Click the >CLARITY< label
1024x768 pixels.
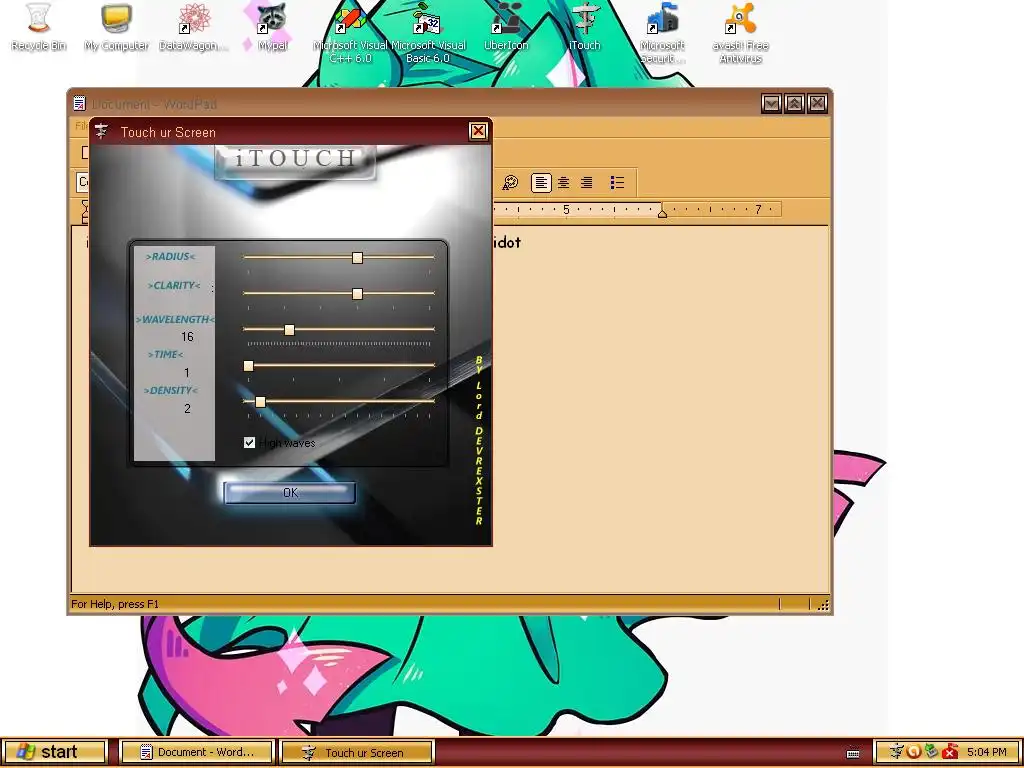click(174, 285)
